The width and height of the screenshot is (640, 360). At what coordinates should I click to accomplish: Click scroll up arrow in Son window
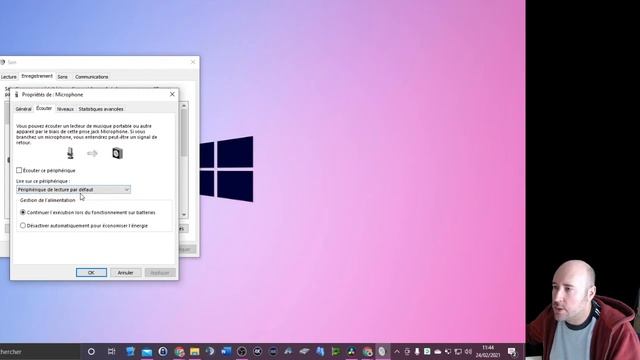(x=184, y=106)
